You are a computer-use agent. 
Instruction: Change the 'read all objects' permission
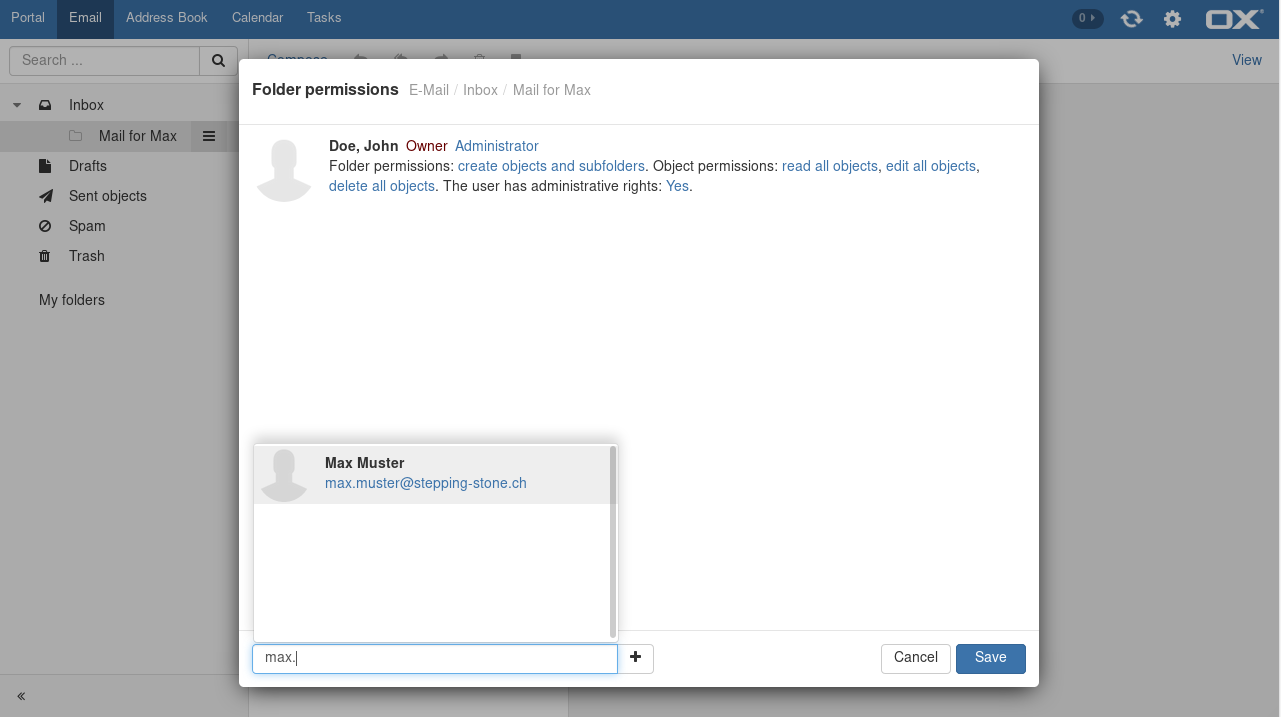(x=829, y=166)
